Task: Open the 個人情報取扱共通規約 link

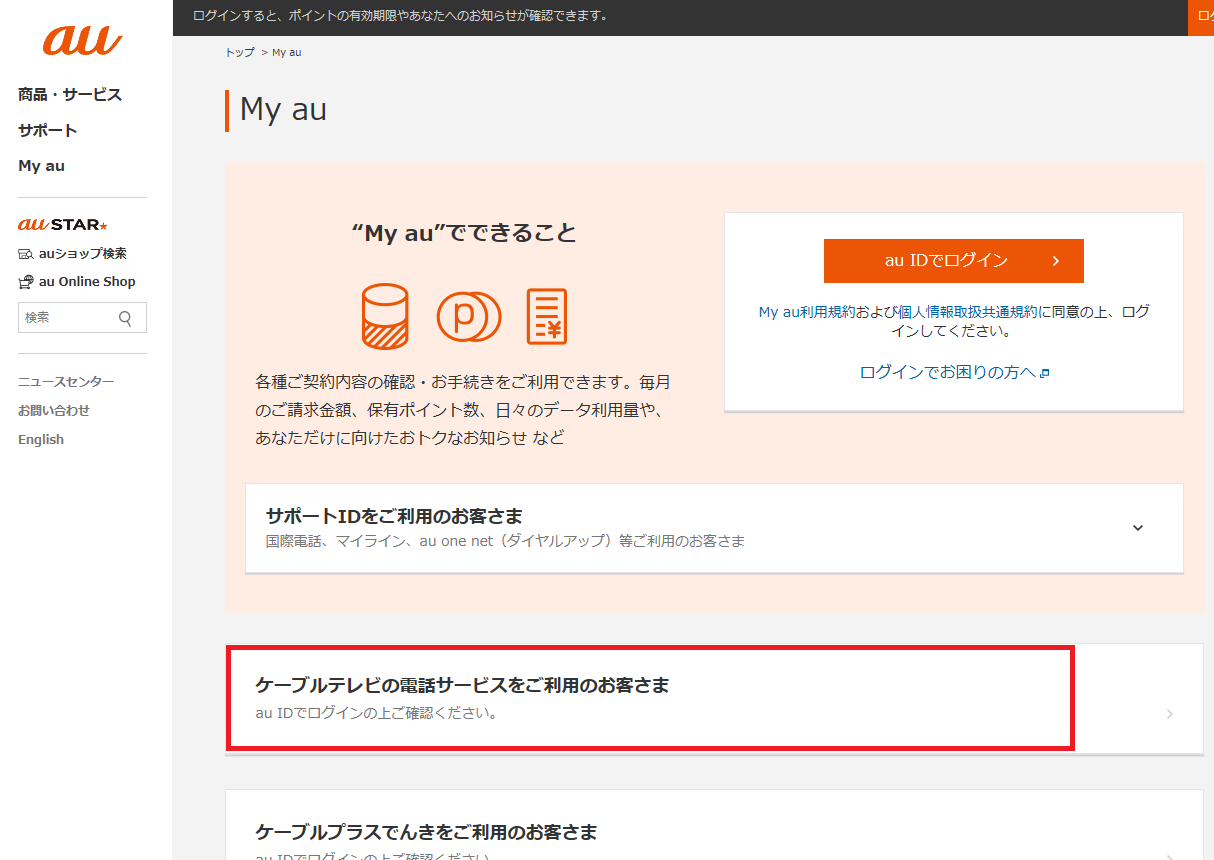Action: point(968,312)
